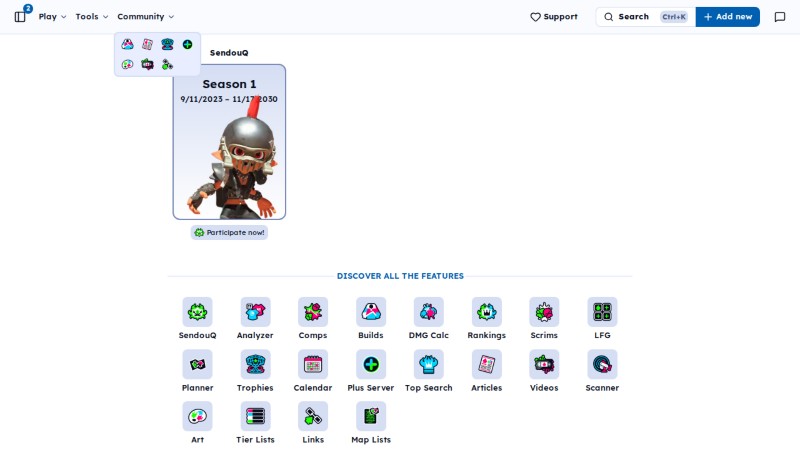Open Top Search in the features grid
Screen dimensions: 800x450
coord(429,371)
